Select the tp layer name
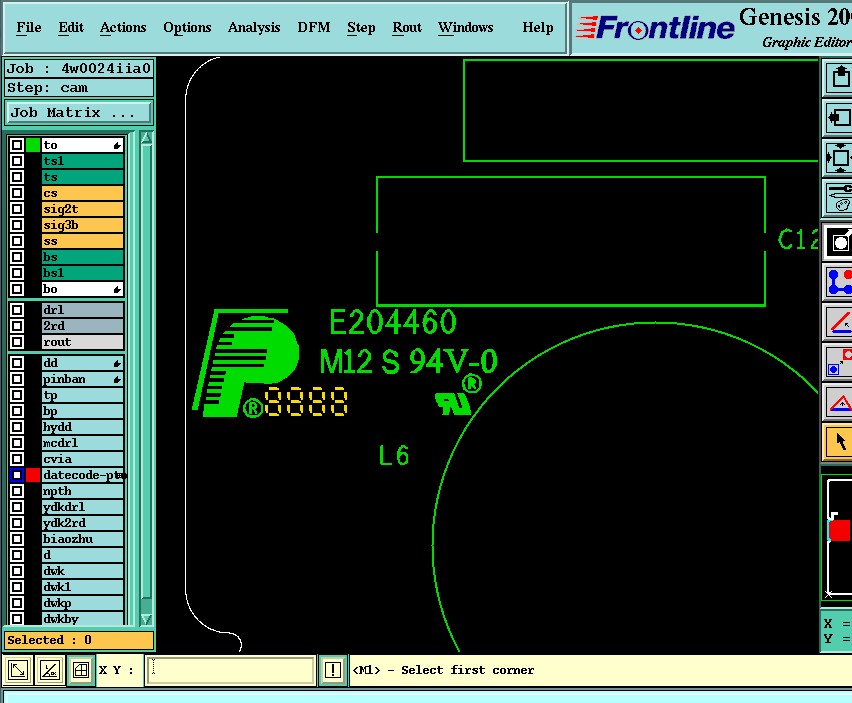This screenshot has height=703, width=852. tap(83, 395)
